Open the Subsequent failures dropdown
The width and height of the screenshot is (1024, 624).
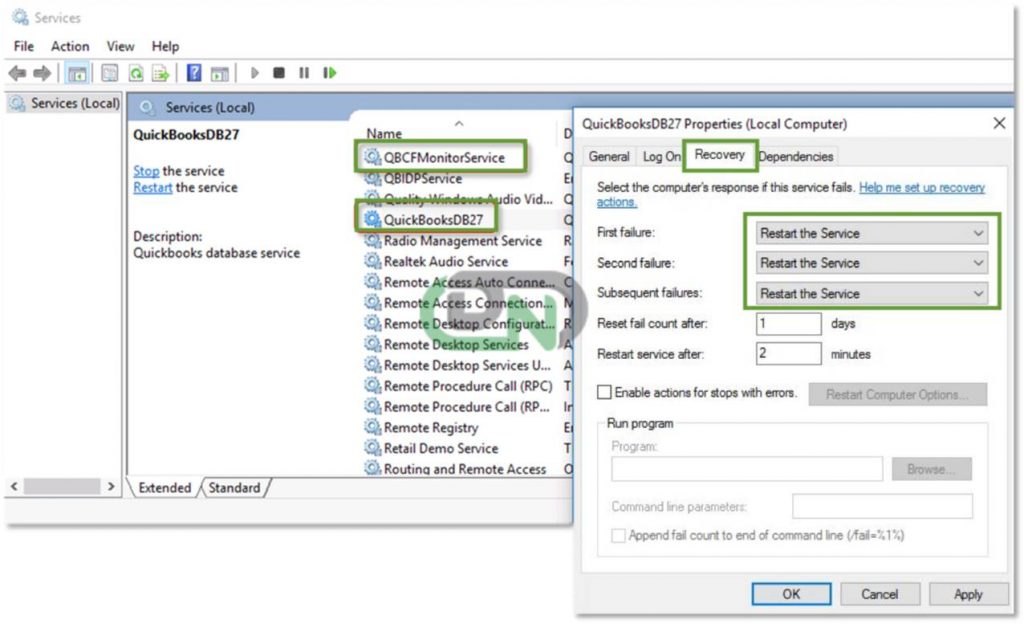click(x=872, y=294)
